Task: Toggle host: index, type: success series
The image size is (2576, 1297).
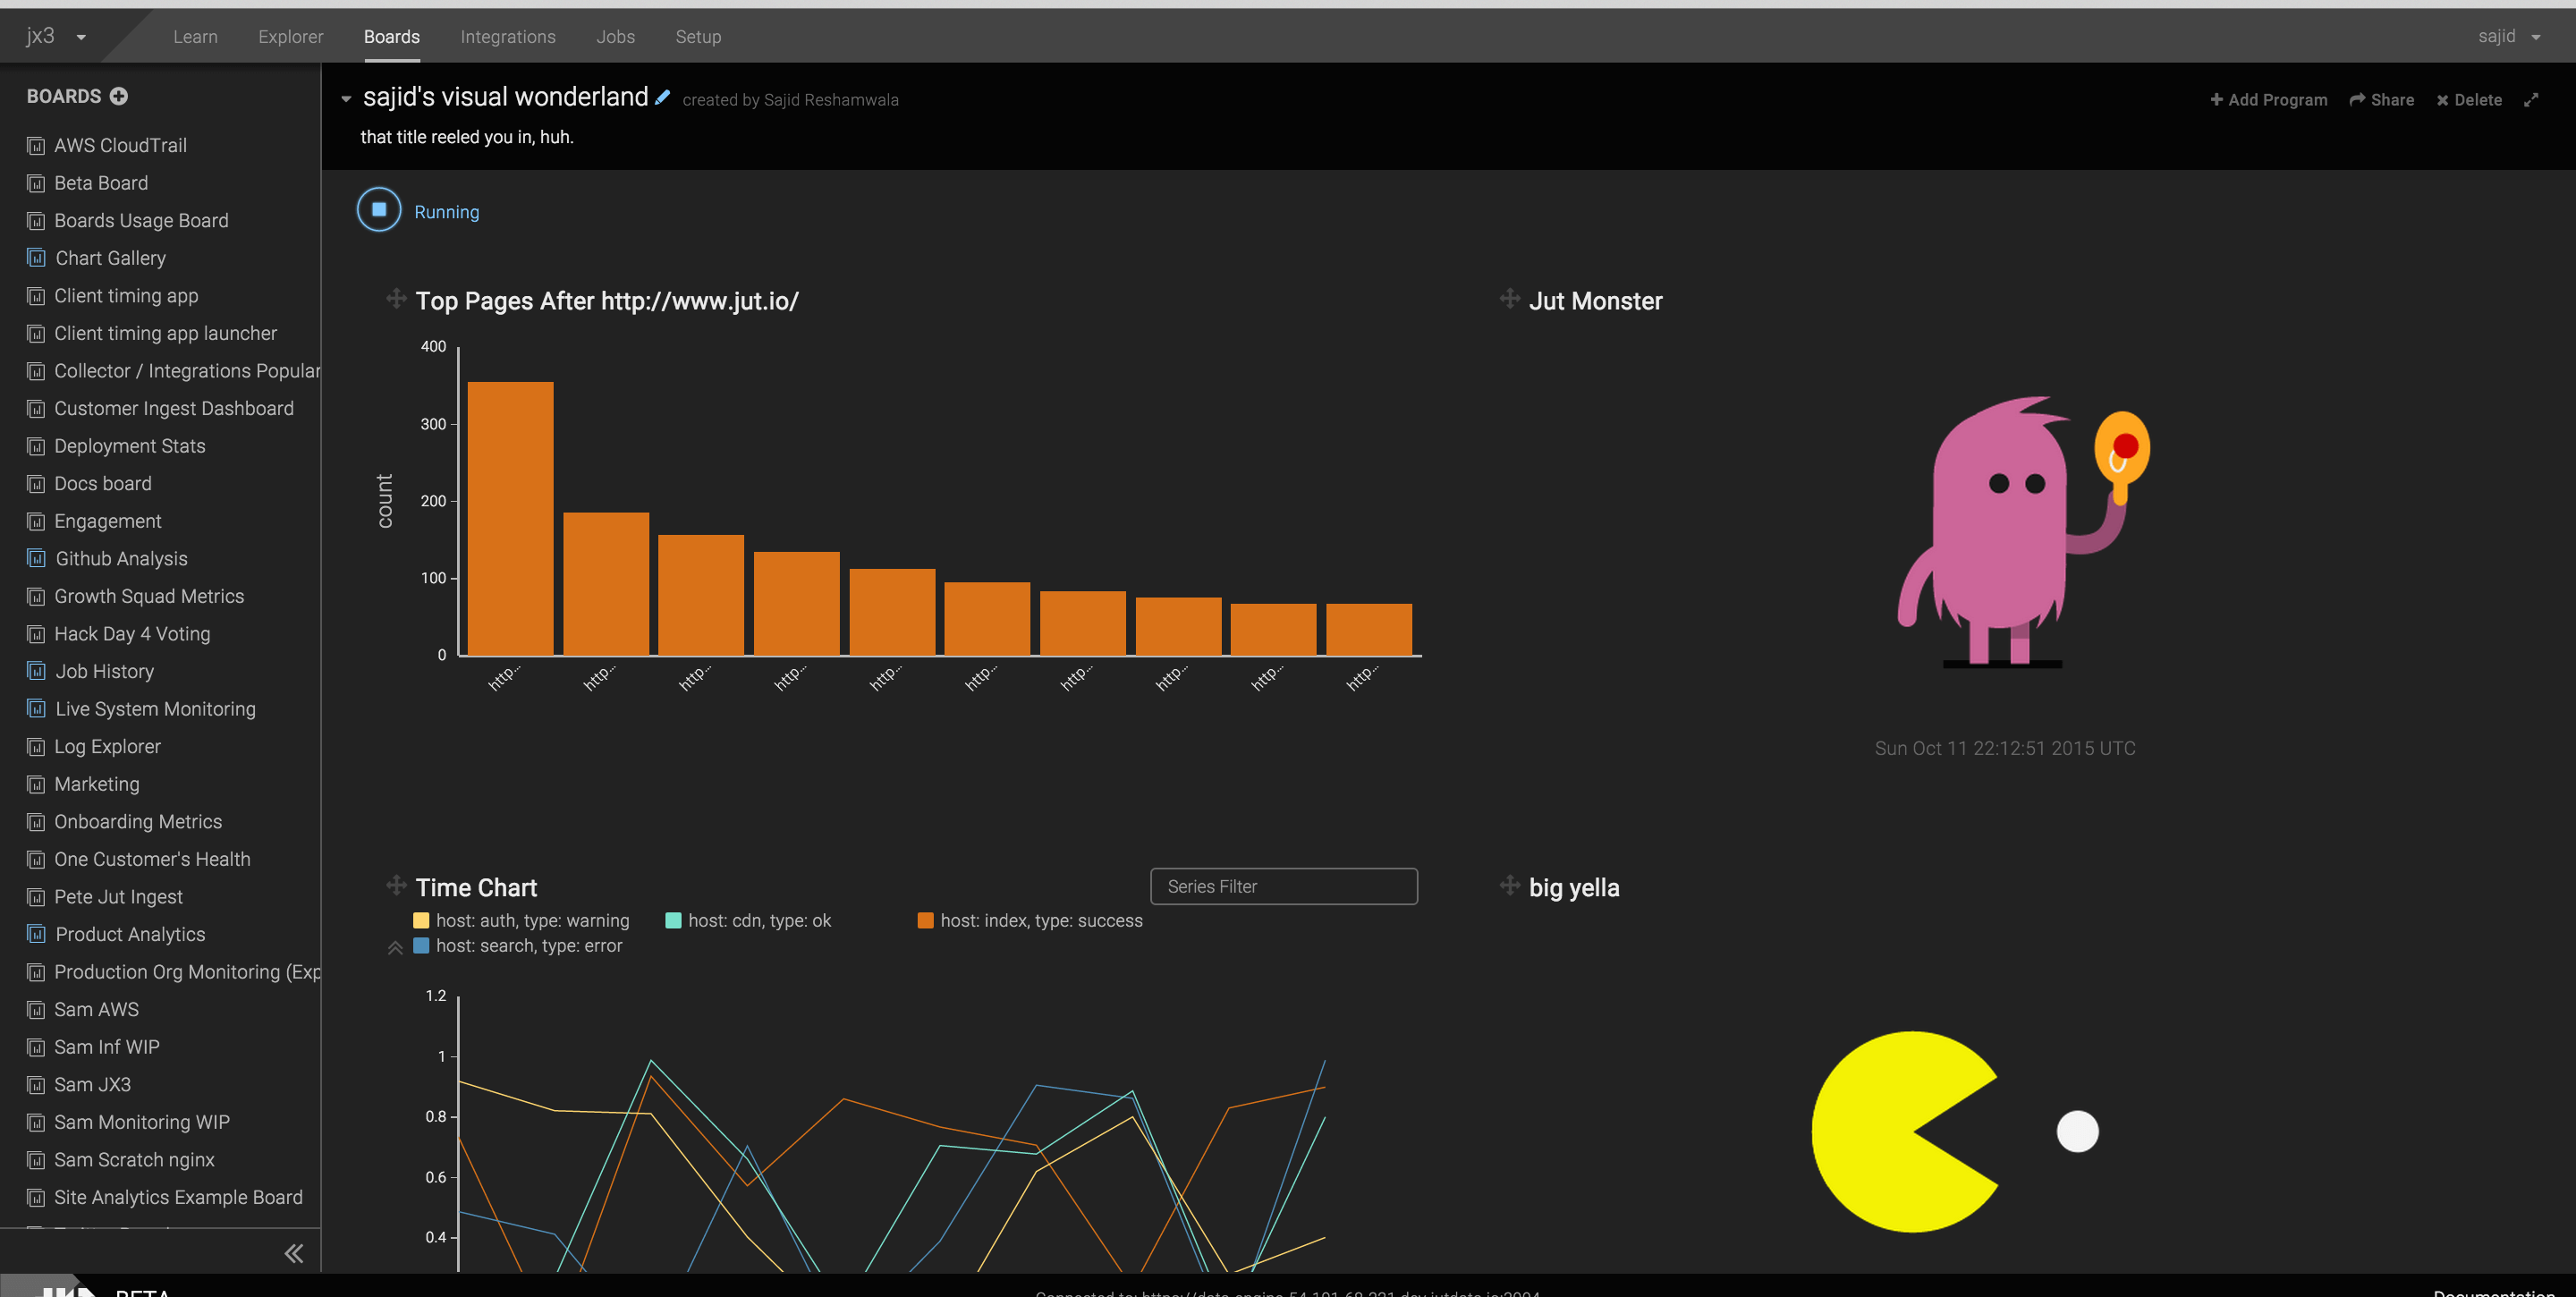Action: [x=1030, y=920]
